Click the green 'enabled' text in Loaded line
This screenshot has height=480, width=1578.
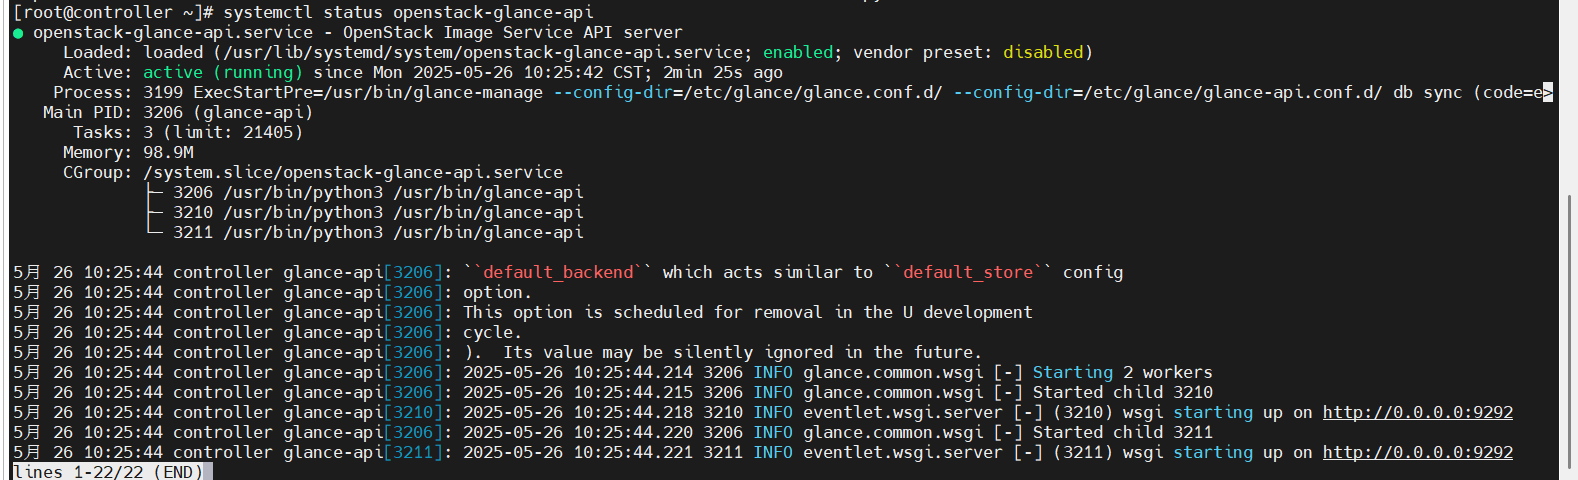(798, 52)
